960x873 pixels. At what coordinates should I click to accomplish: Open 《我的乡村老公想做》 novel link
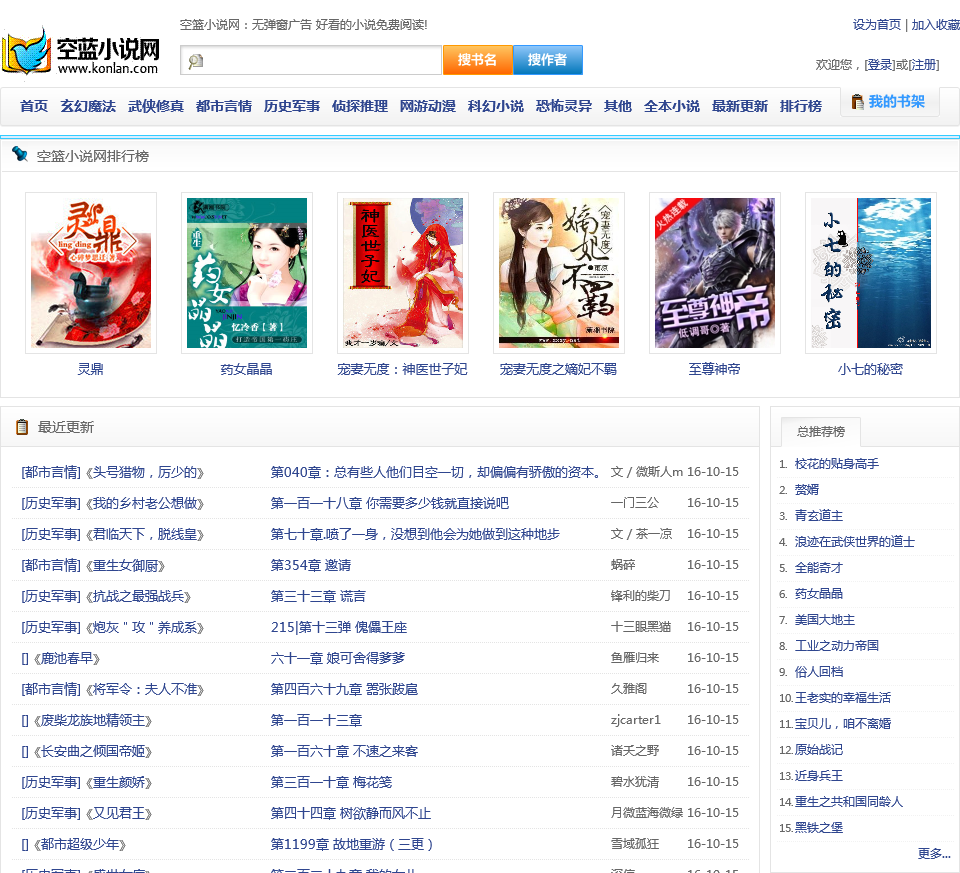pyautogui.click(x=145, y=503)
